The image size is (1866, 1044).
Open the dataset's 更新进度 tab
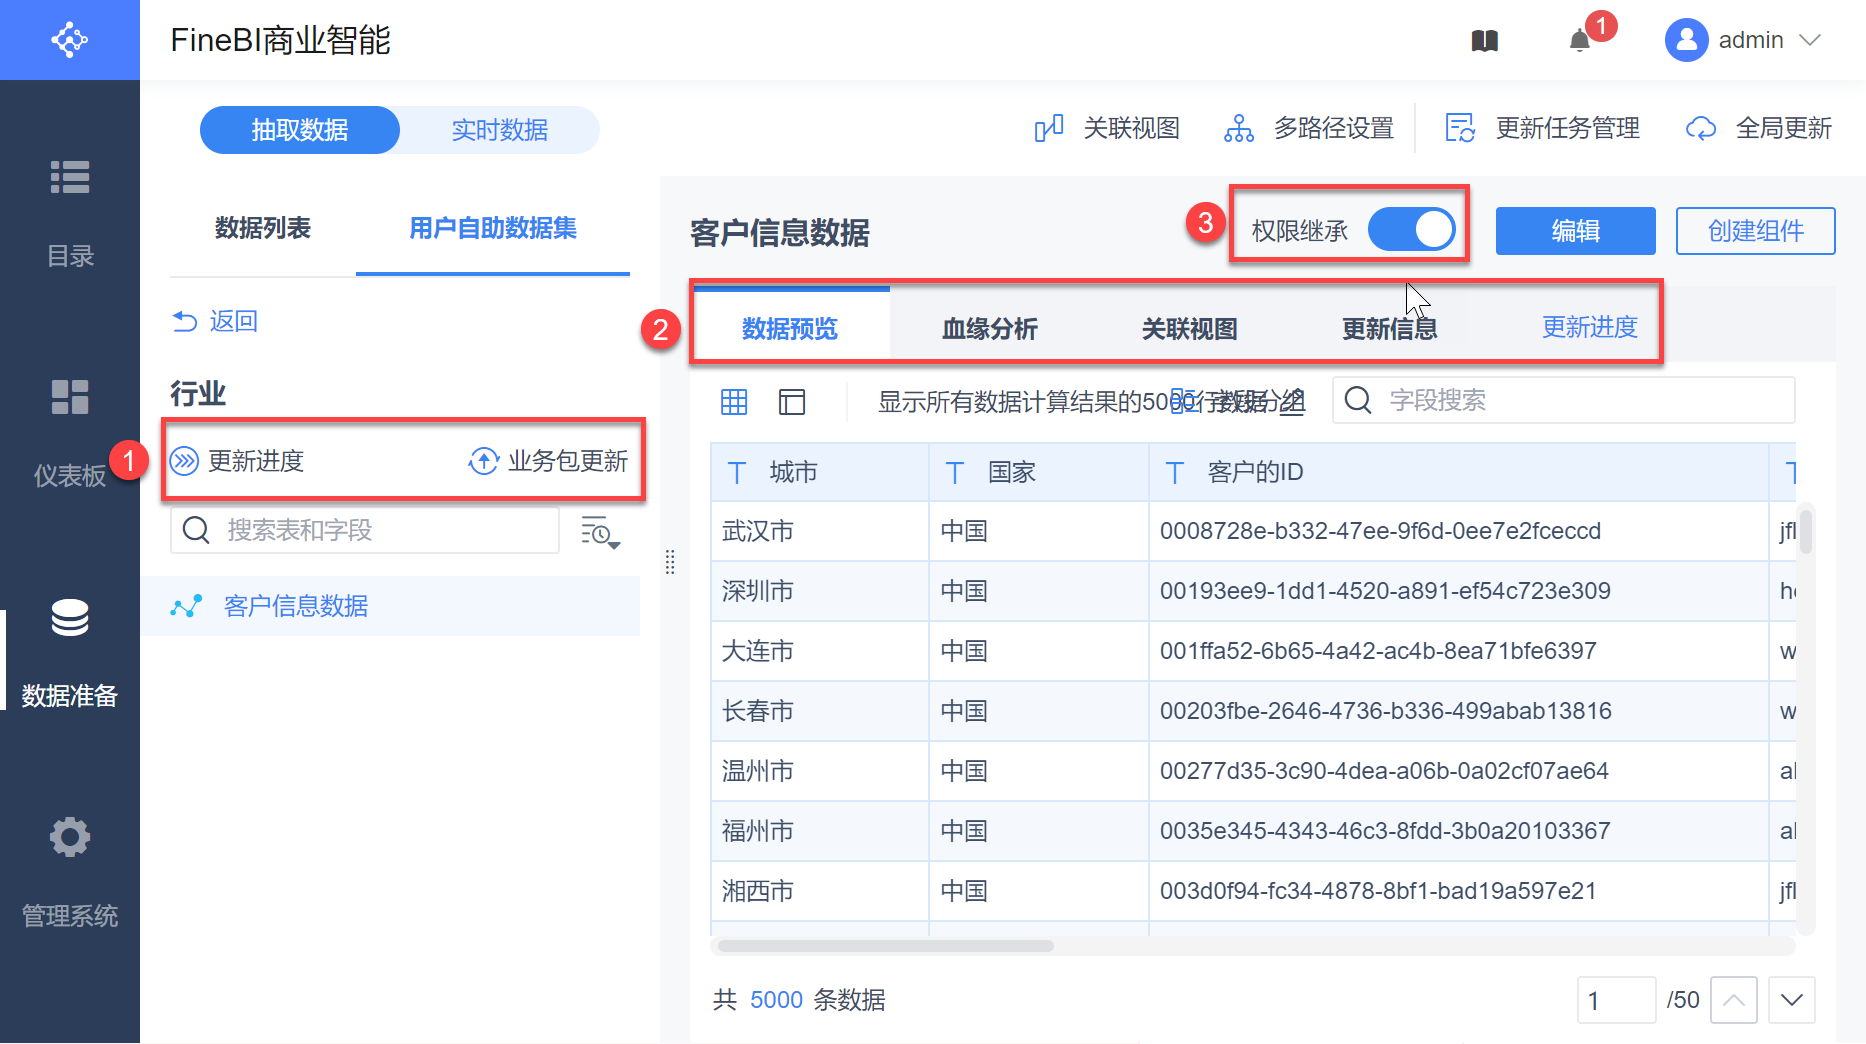coord(1590,327)
